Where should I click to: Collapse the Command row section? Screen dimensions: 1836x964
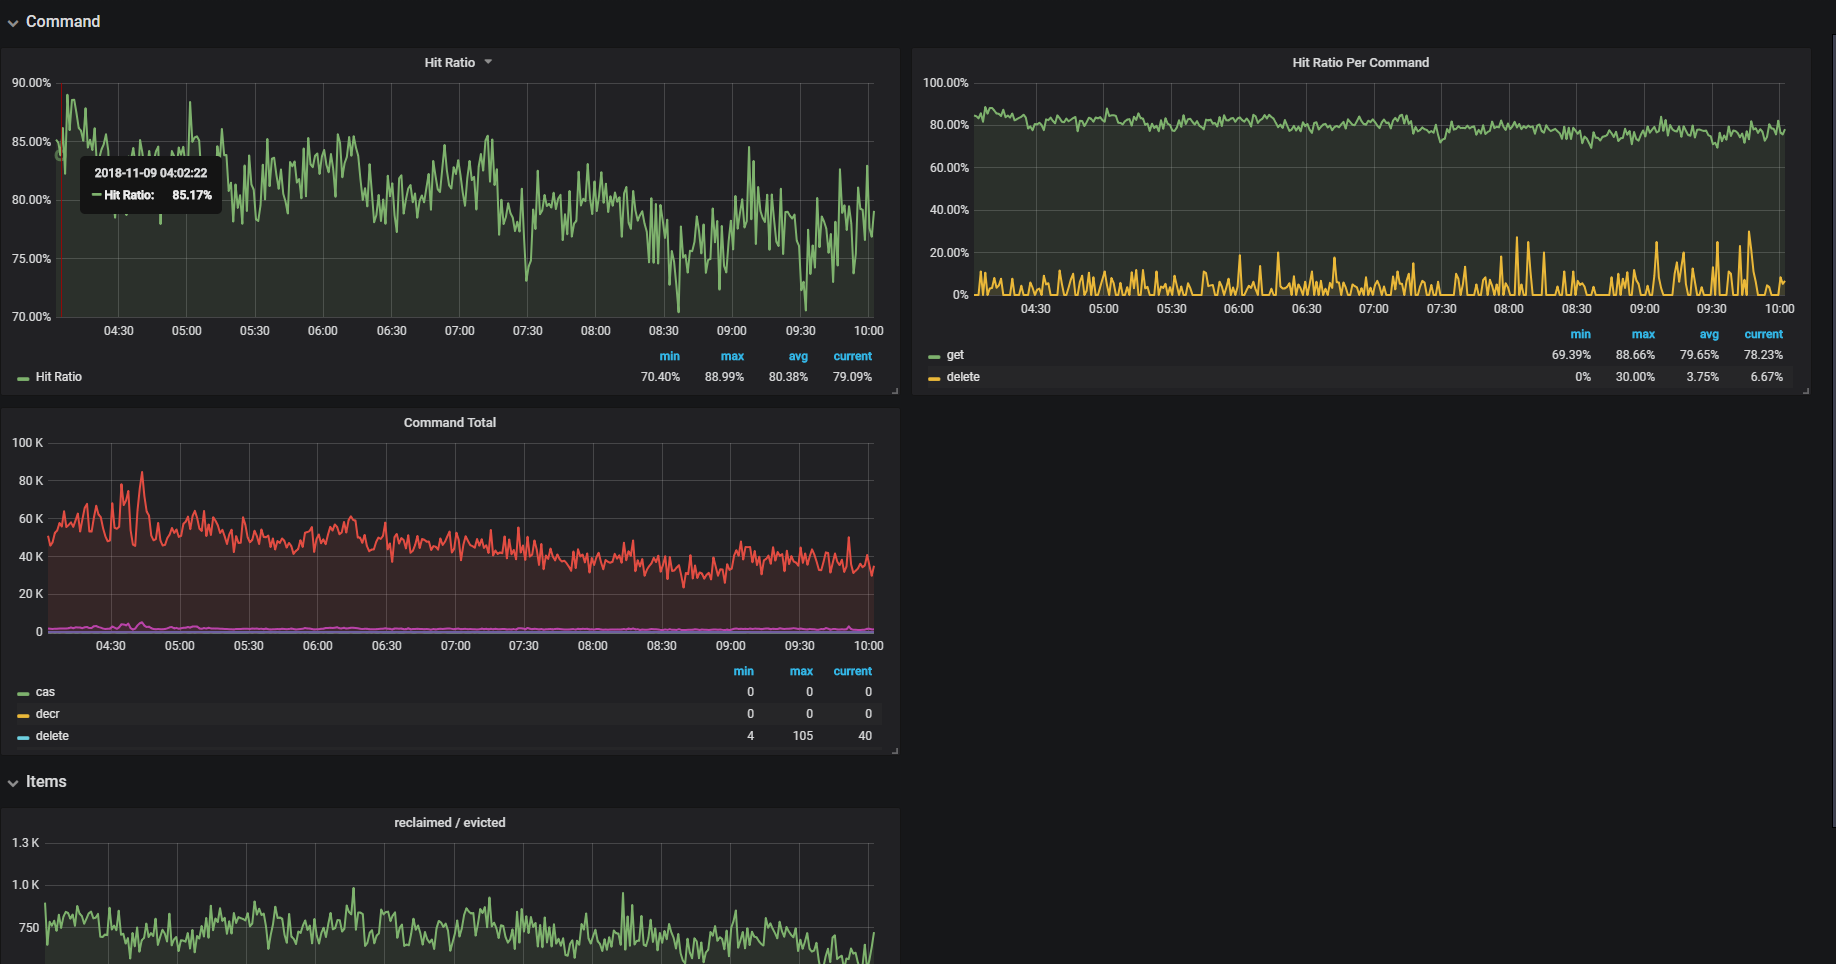(x=54, y=21)
